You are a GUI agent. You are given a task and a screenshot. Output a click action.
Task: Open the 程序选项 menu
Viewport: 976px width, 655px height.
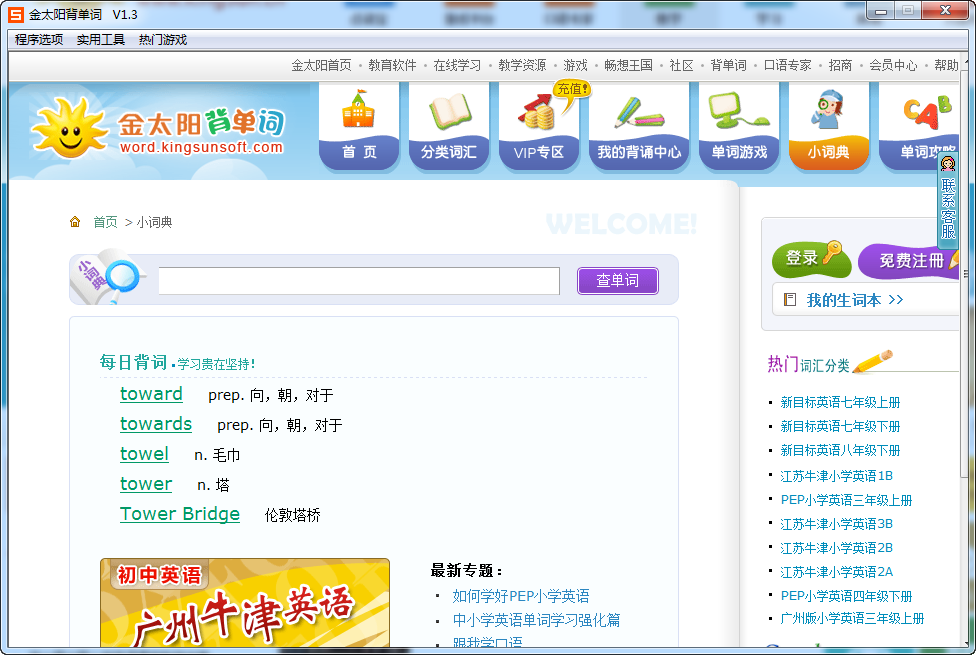39,40
